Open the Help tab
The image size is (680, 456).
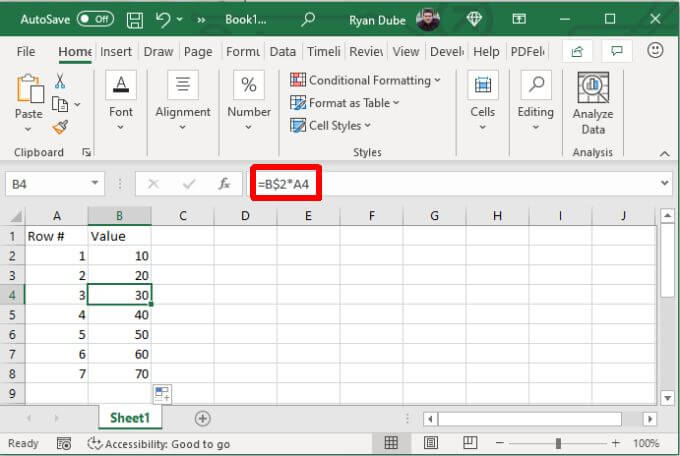pyautogui.click(x=486, y=52)
